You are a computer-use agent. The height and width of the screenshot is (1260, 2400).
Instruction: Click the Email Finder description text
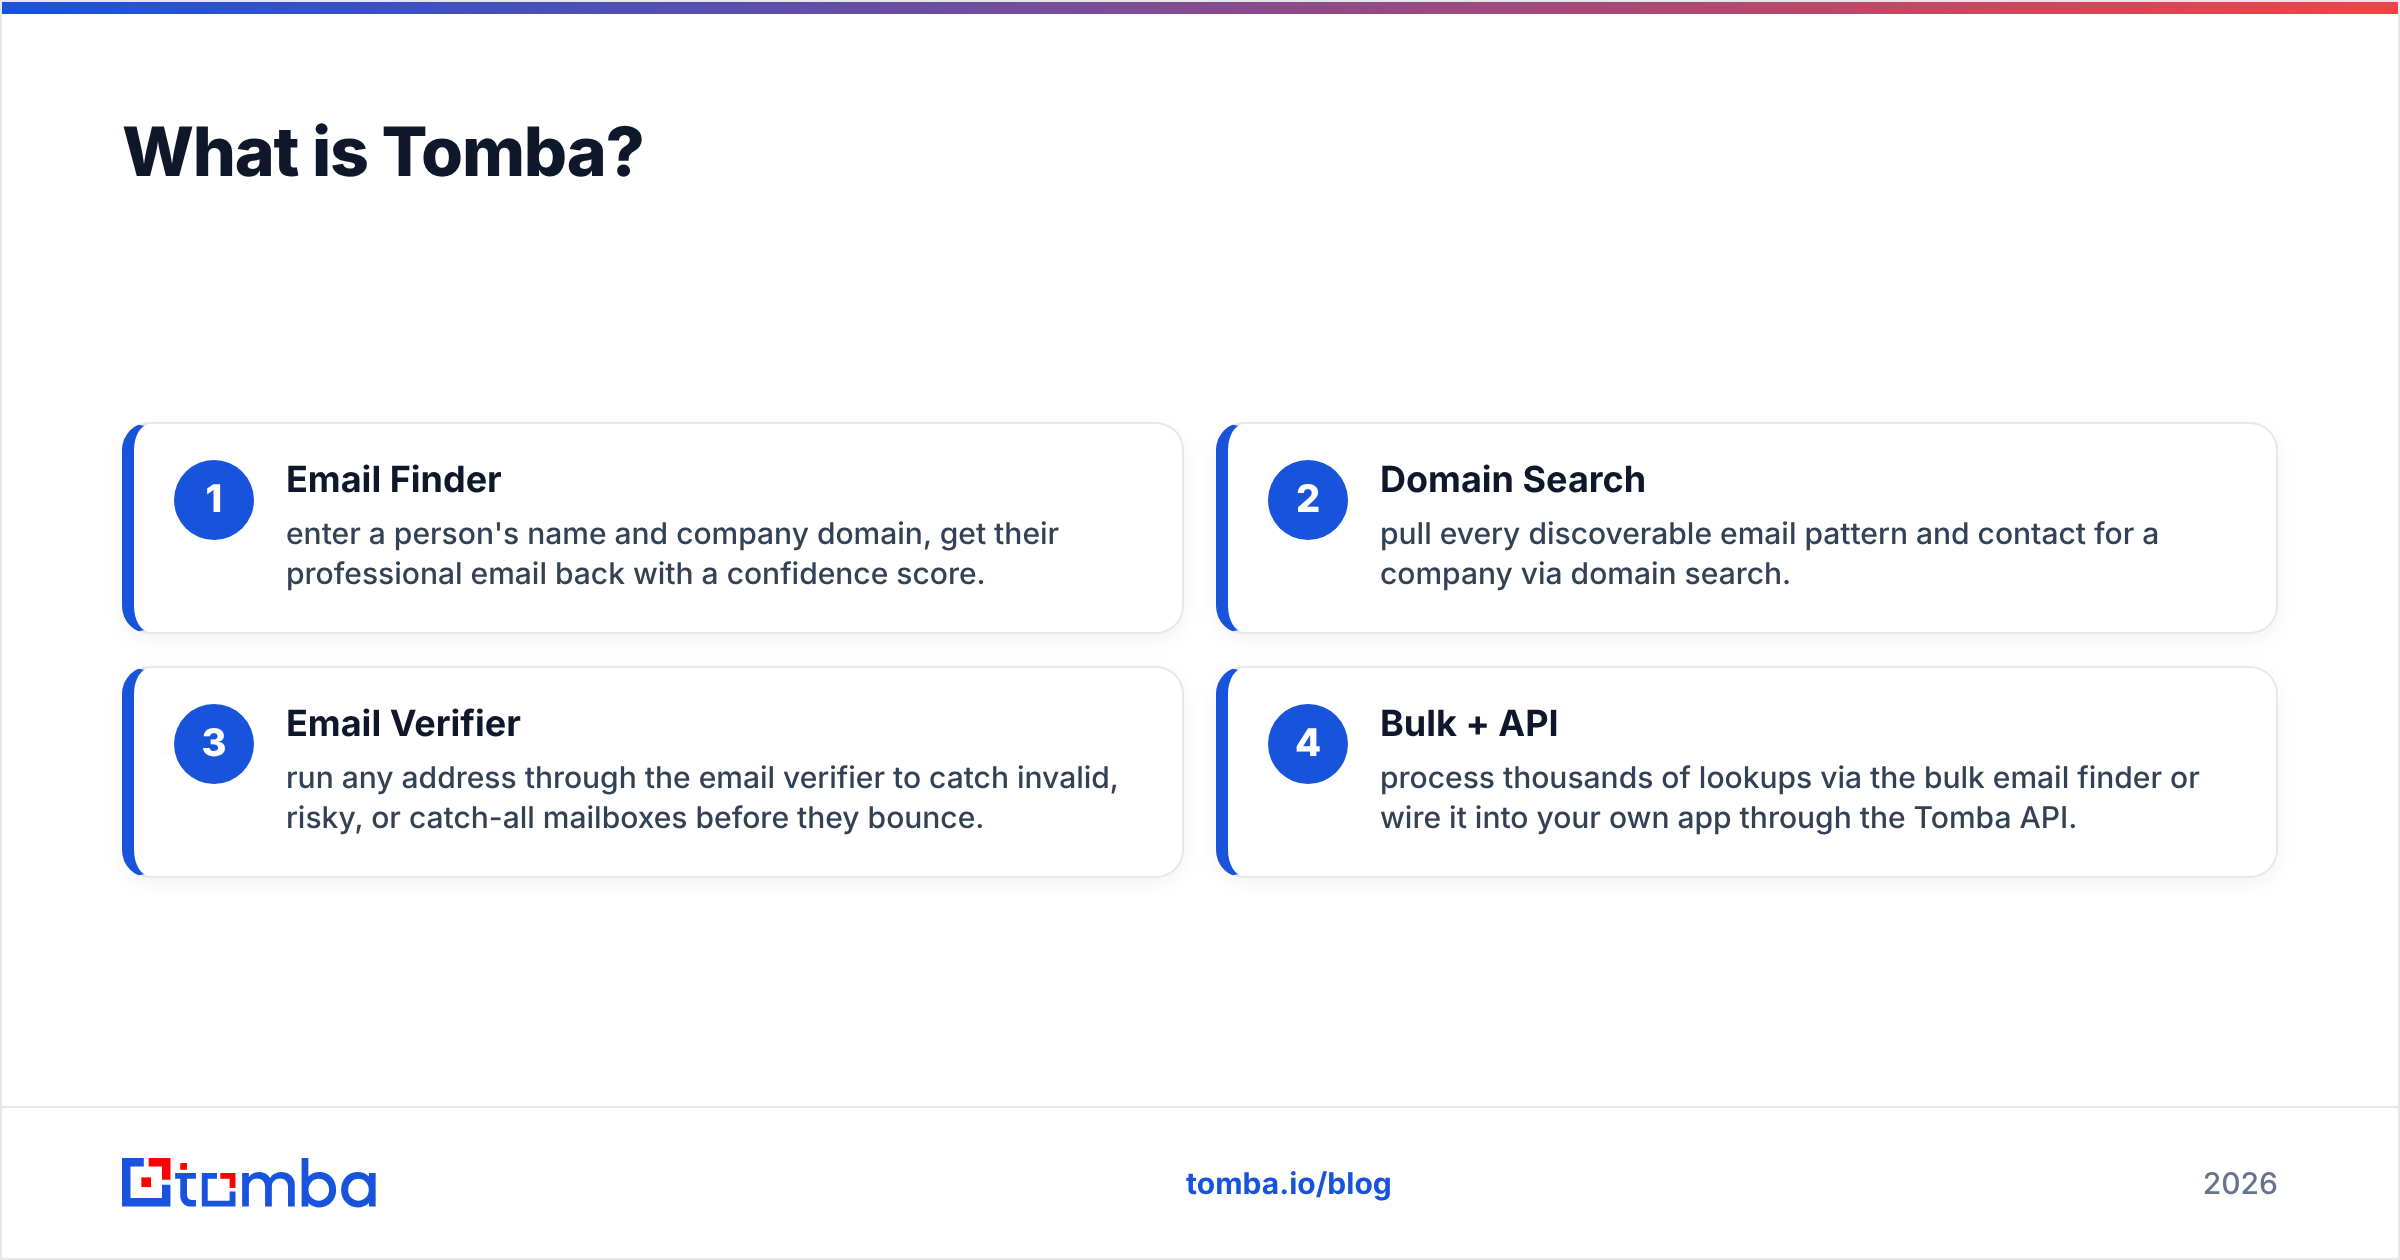(x=672, y=554)
